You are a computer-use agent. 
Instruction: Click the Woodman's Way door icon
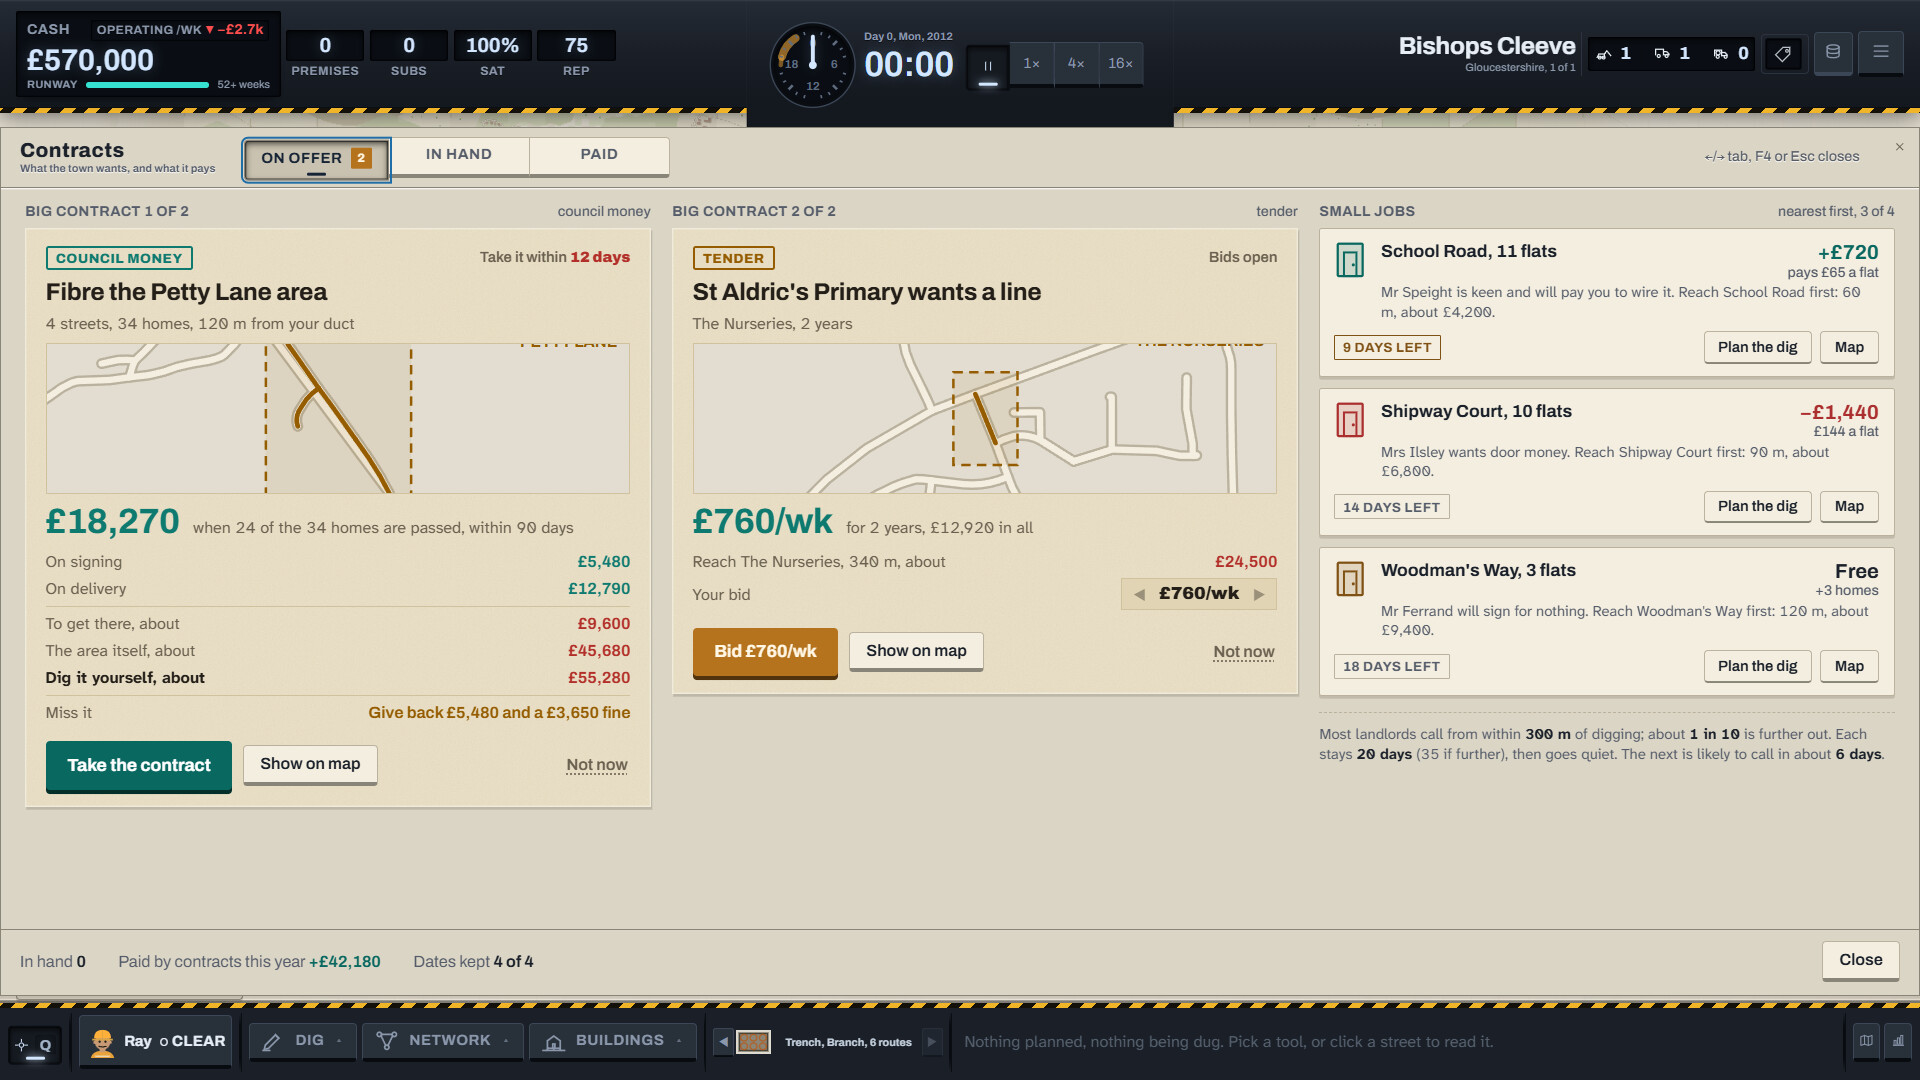tap(1350, 579)
